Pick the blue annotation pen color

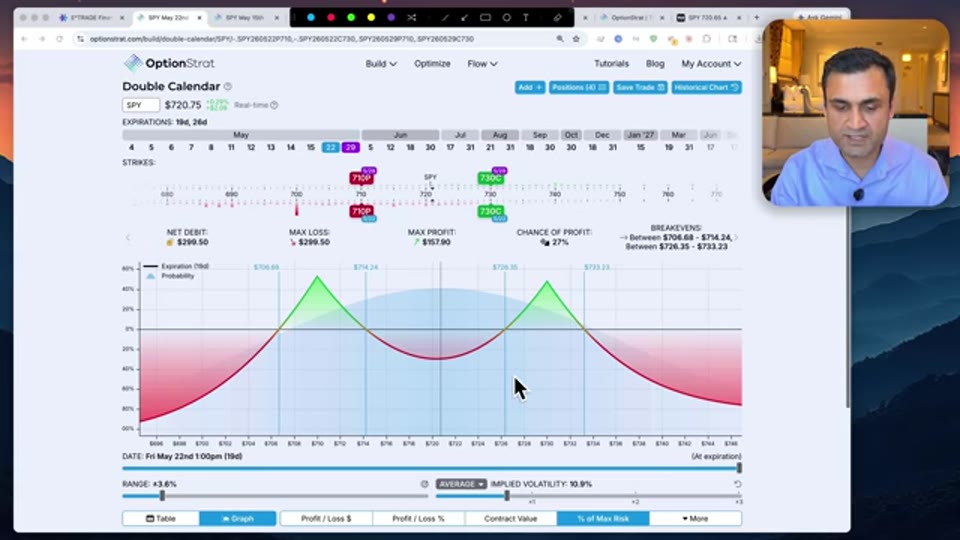click(x=311, y=18)
